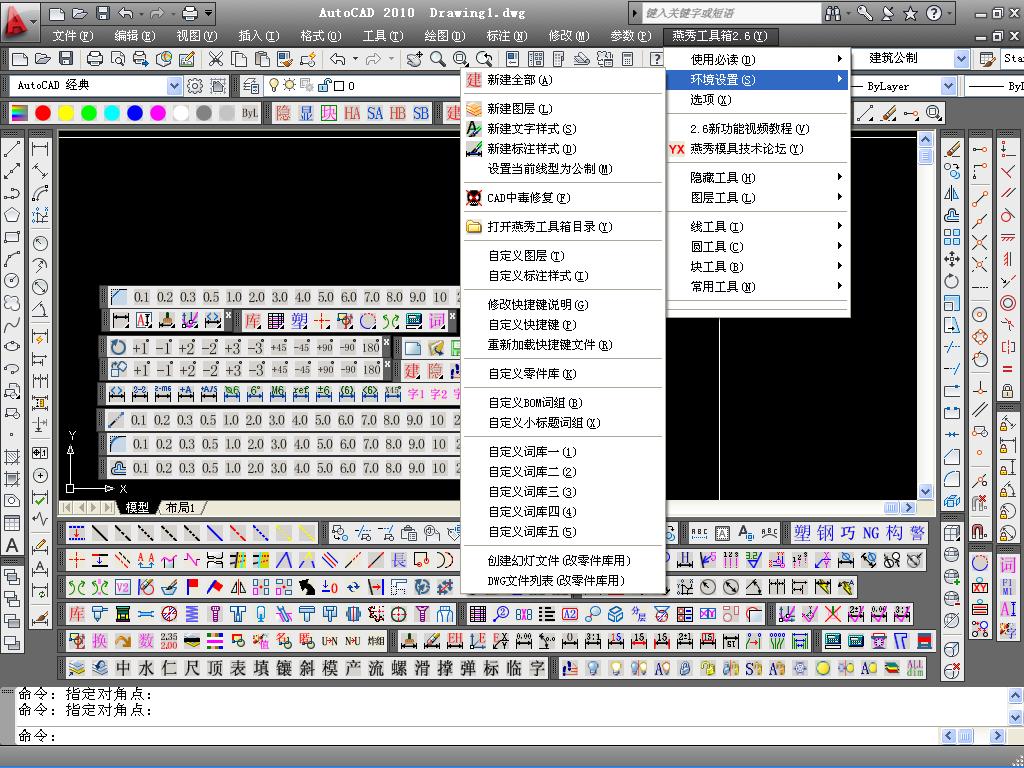Select the Move modify tool
The width and height of the screenshot is (1024, 768).
pos(953,259)
